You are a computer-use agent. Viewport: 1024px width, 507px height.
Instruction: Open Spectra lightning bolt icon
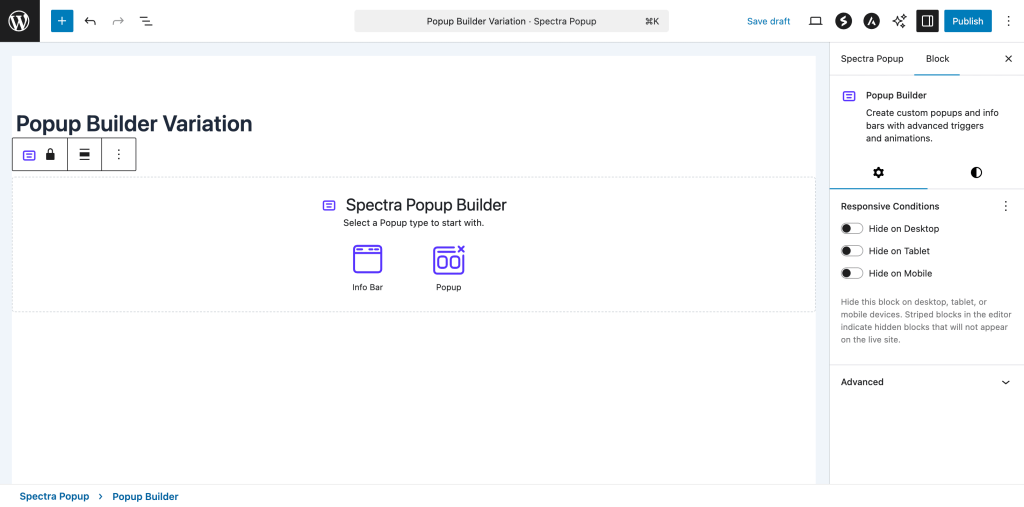coord(843,21)
